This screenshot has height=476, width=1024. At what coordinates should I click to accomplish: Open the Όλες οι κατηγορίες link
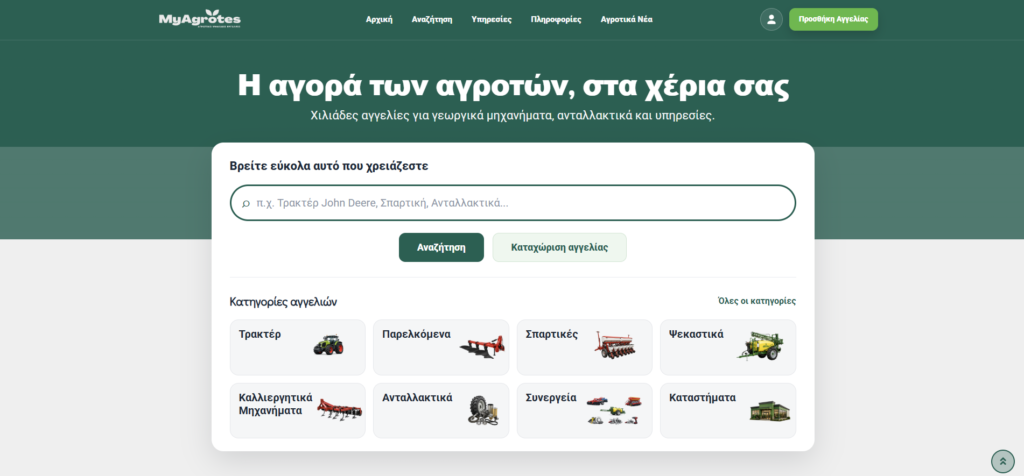[757, 301]
